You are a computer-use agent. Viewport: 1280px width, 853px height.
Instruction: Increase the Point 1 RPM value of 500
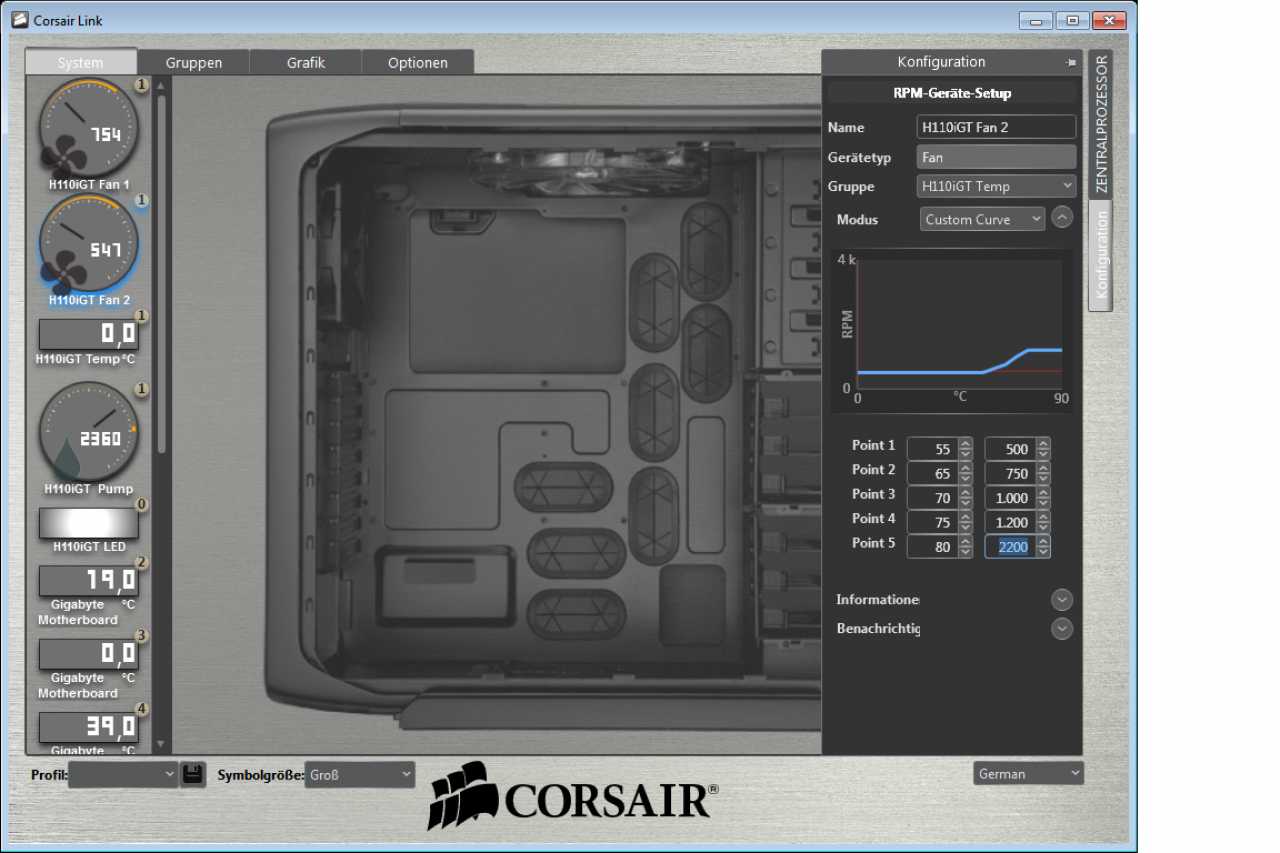pyautogui.click(x=1043, y=444)
